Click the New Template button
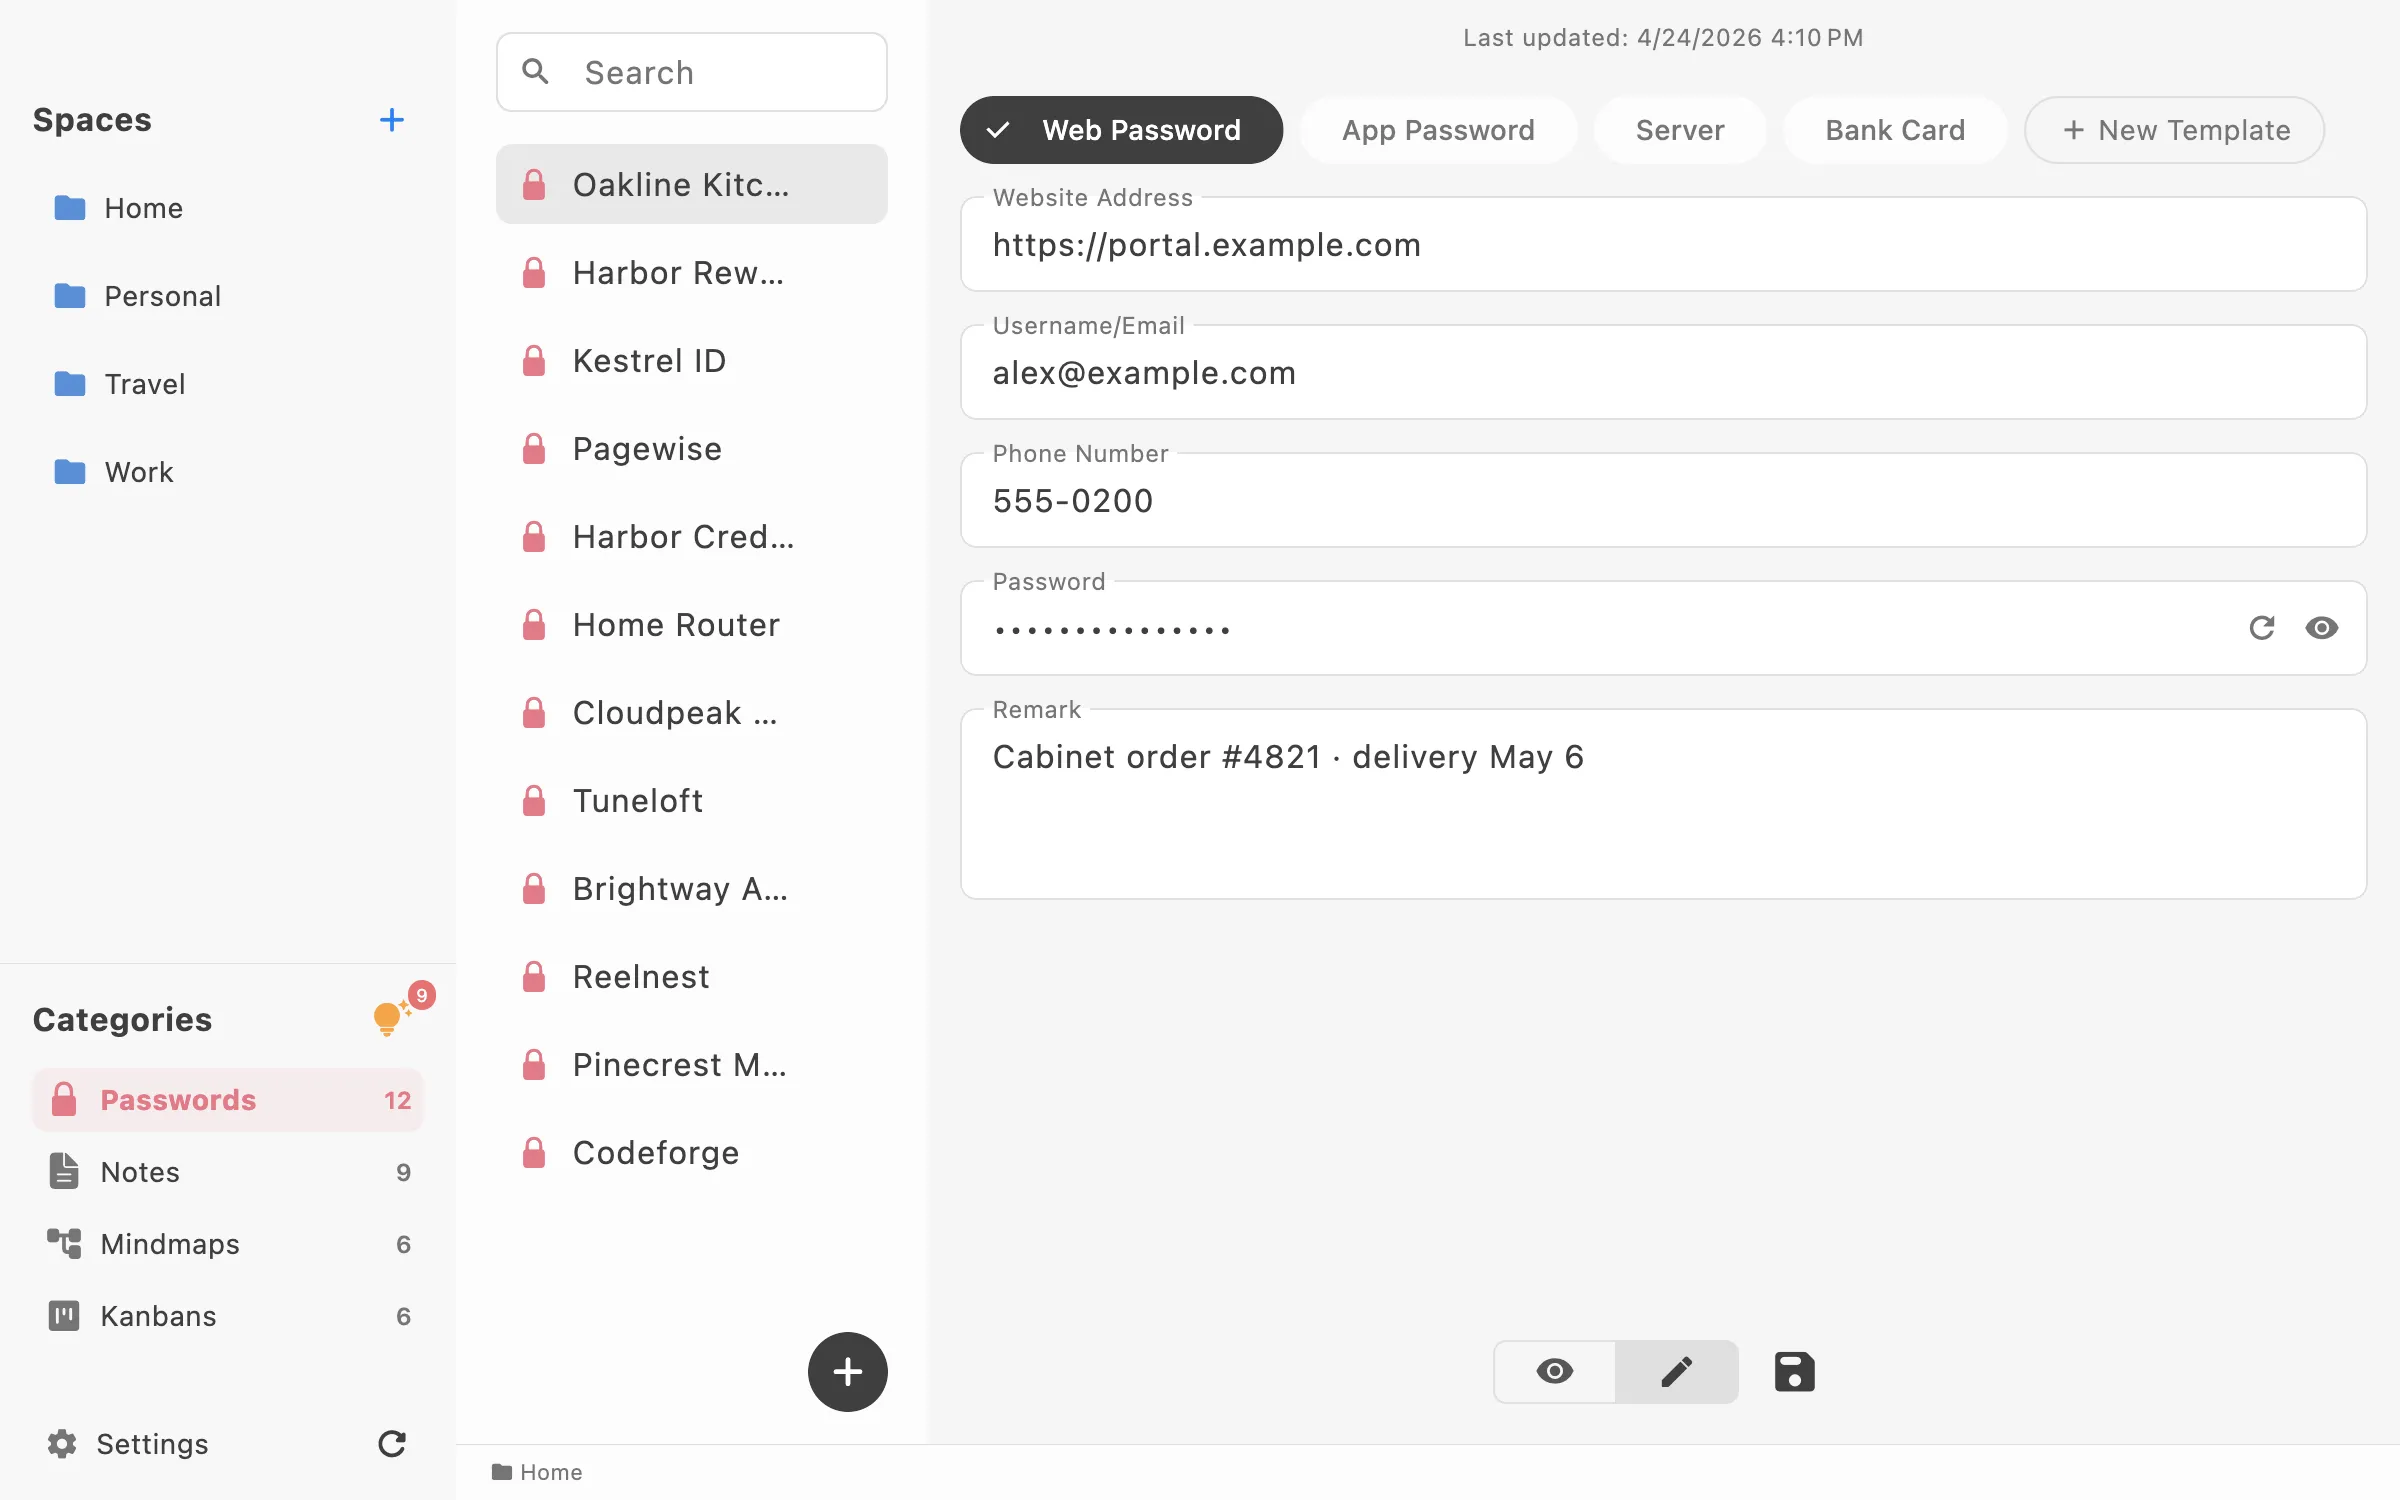The height and width of the screenshot is (1500, 2400). click(x=2174, y=130)
